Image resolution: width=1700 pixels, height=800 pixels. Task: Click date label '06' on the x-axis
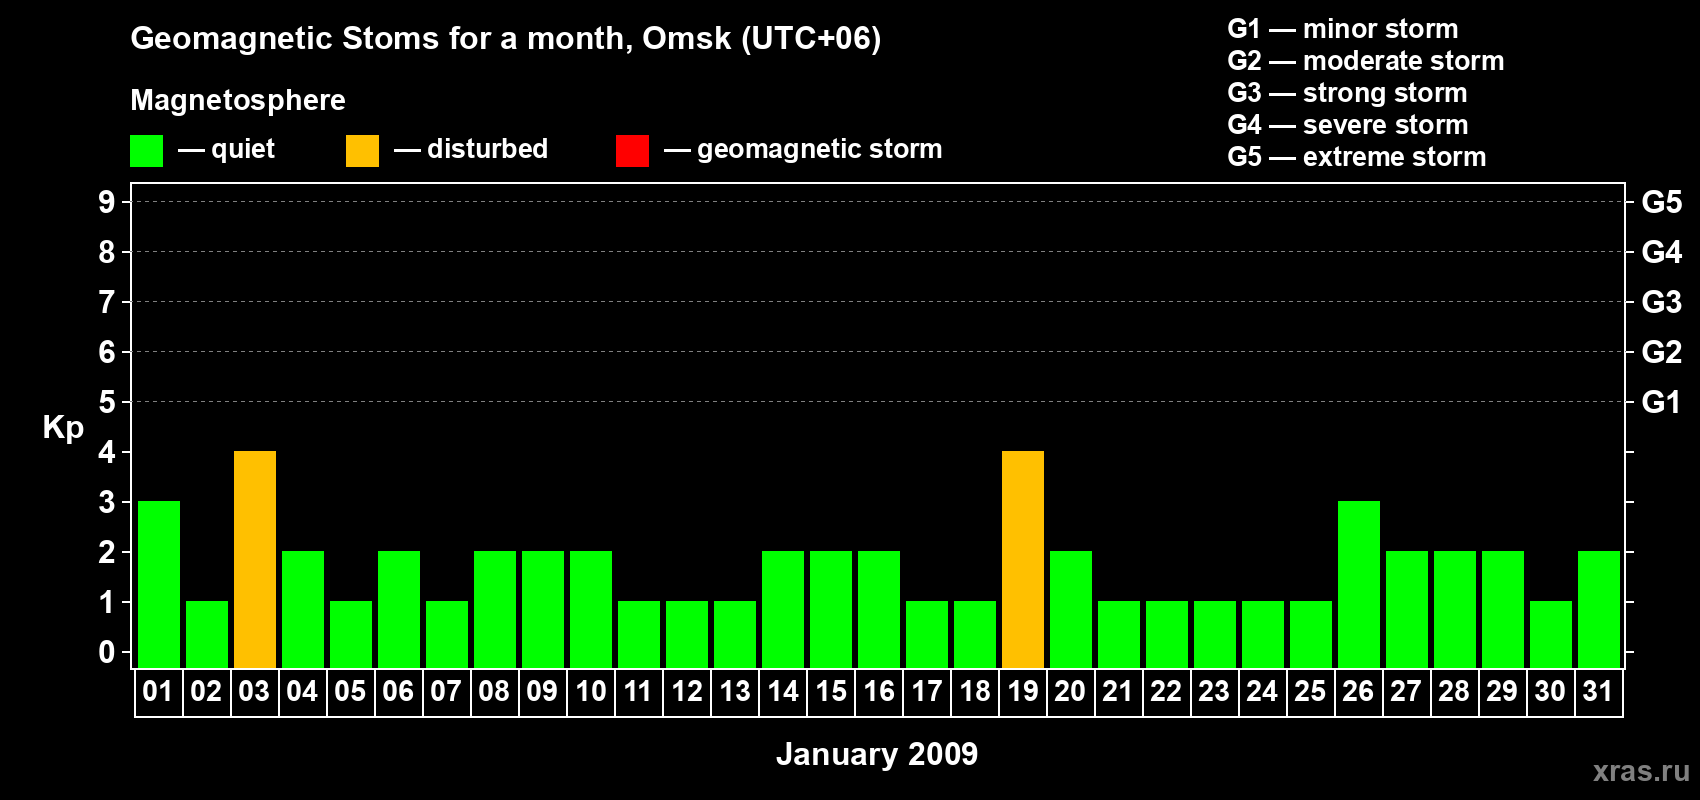point(398,692)
